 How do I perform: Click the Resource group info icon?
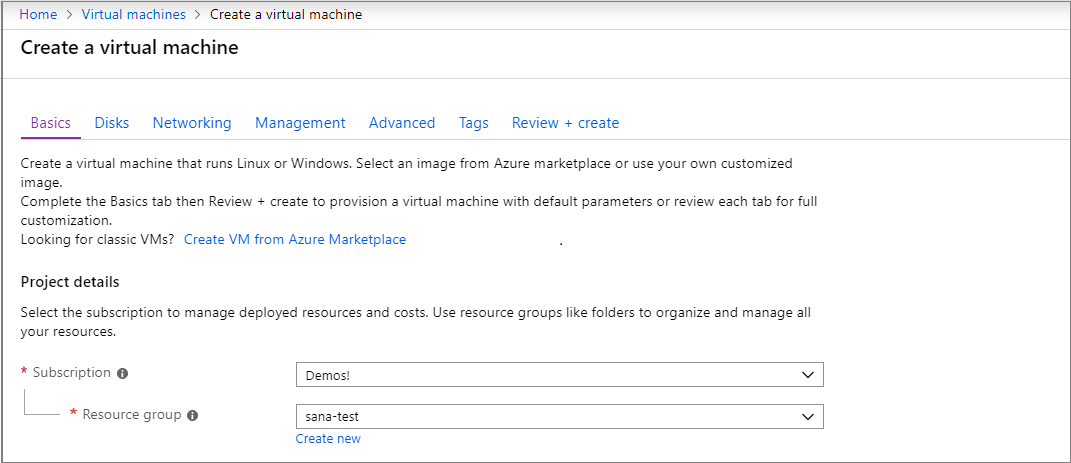click(192, 415)
